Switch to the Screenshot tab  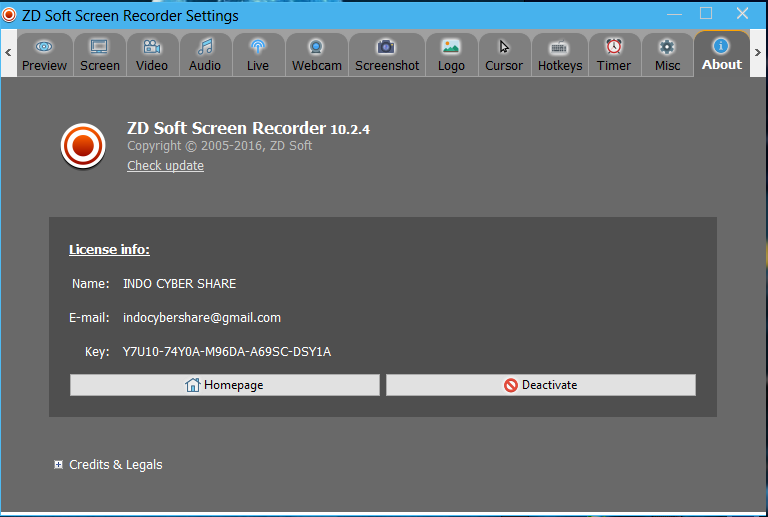click(x=387, y=55)
